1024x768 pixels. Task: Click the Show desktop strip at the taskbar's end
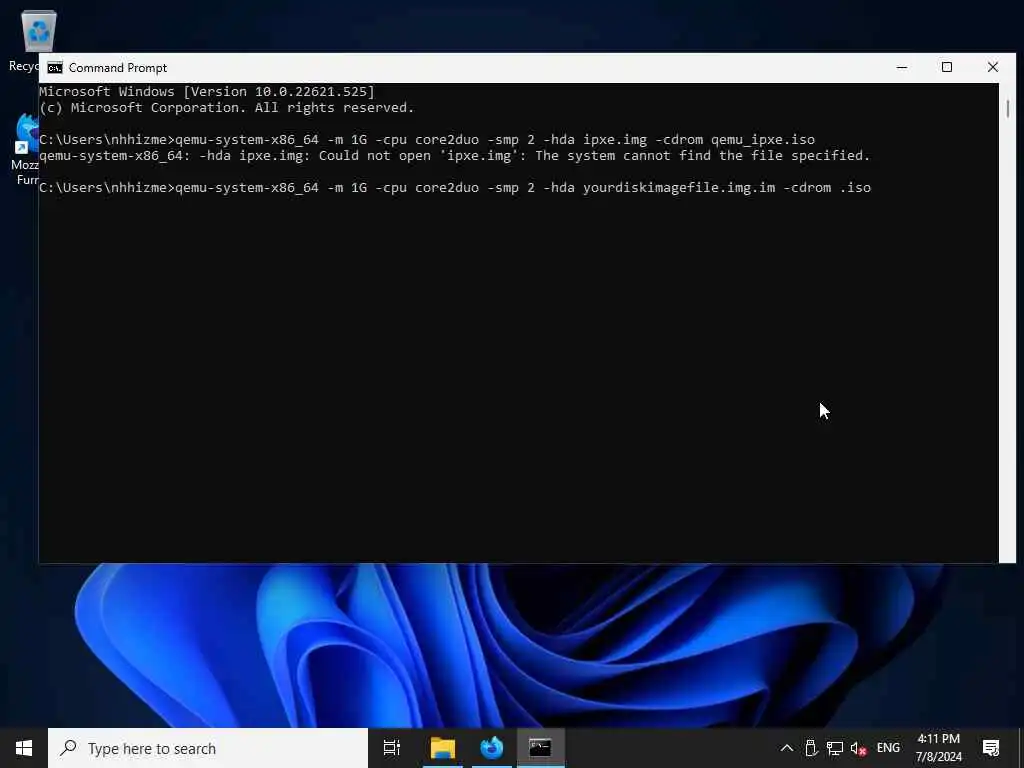[x=1021, y=748]
